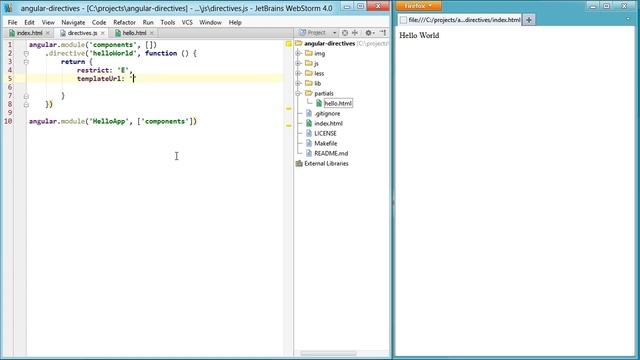Collapse code fold marker on line 3
The width and height of the screenshot is (640, 360).
pos(26,62)
